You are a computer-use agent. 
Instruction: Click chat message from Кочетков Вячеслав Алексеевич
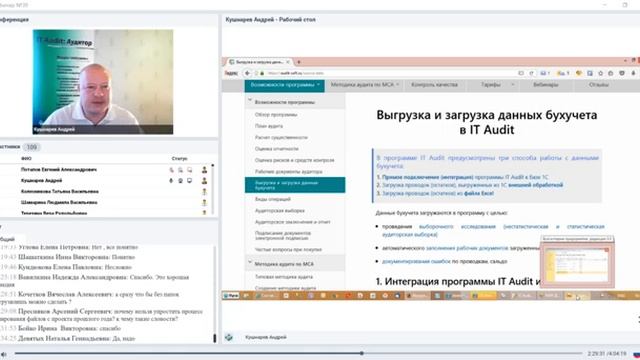click(x=90, y=298)
